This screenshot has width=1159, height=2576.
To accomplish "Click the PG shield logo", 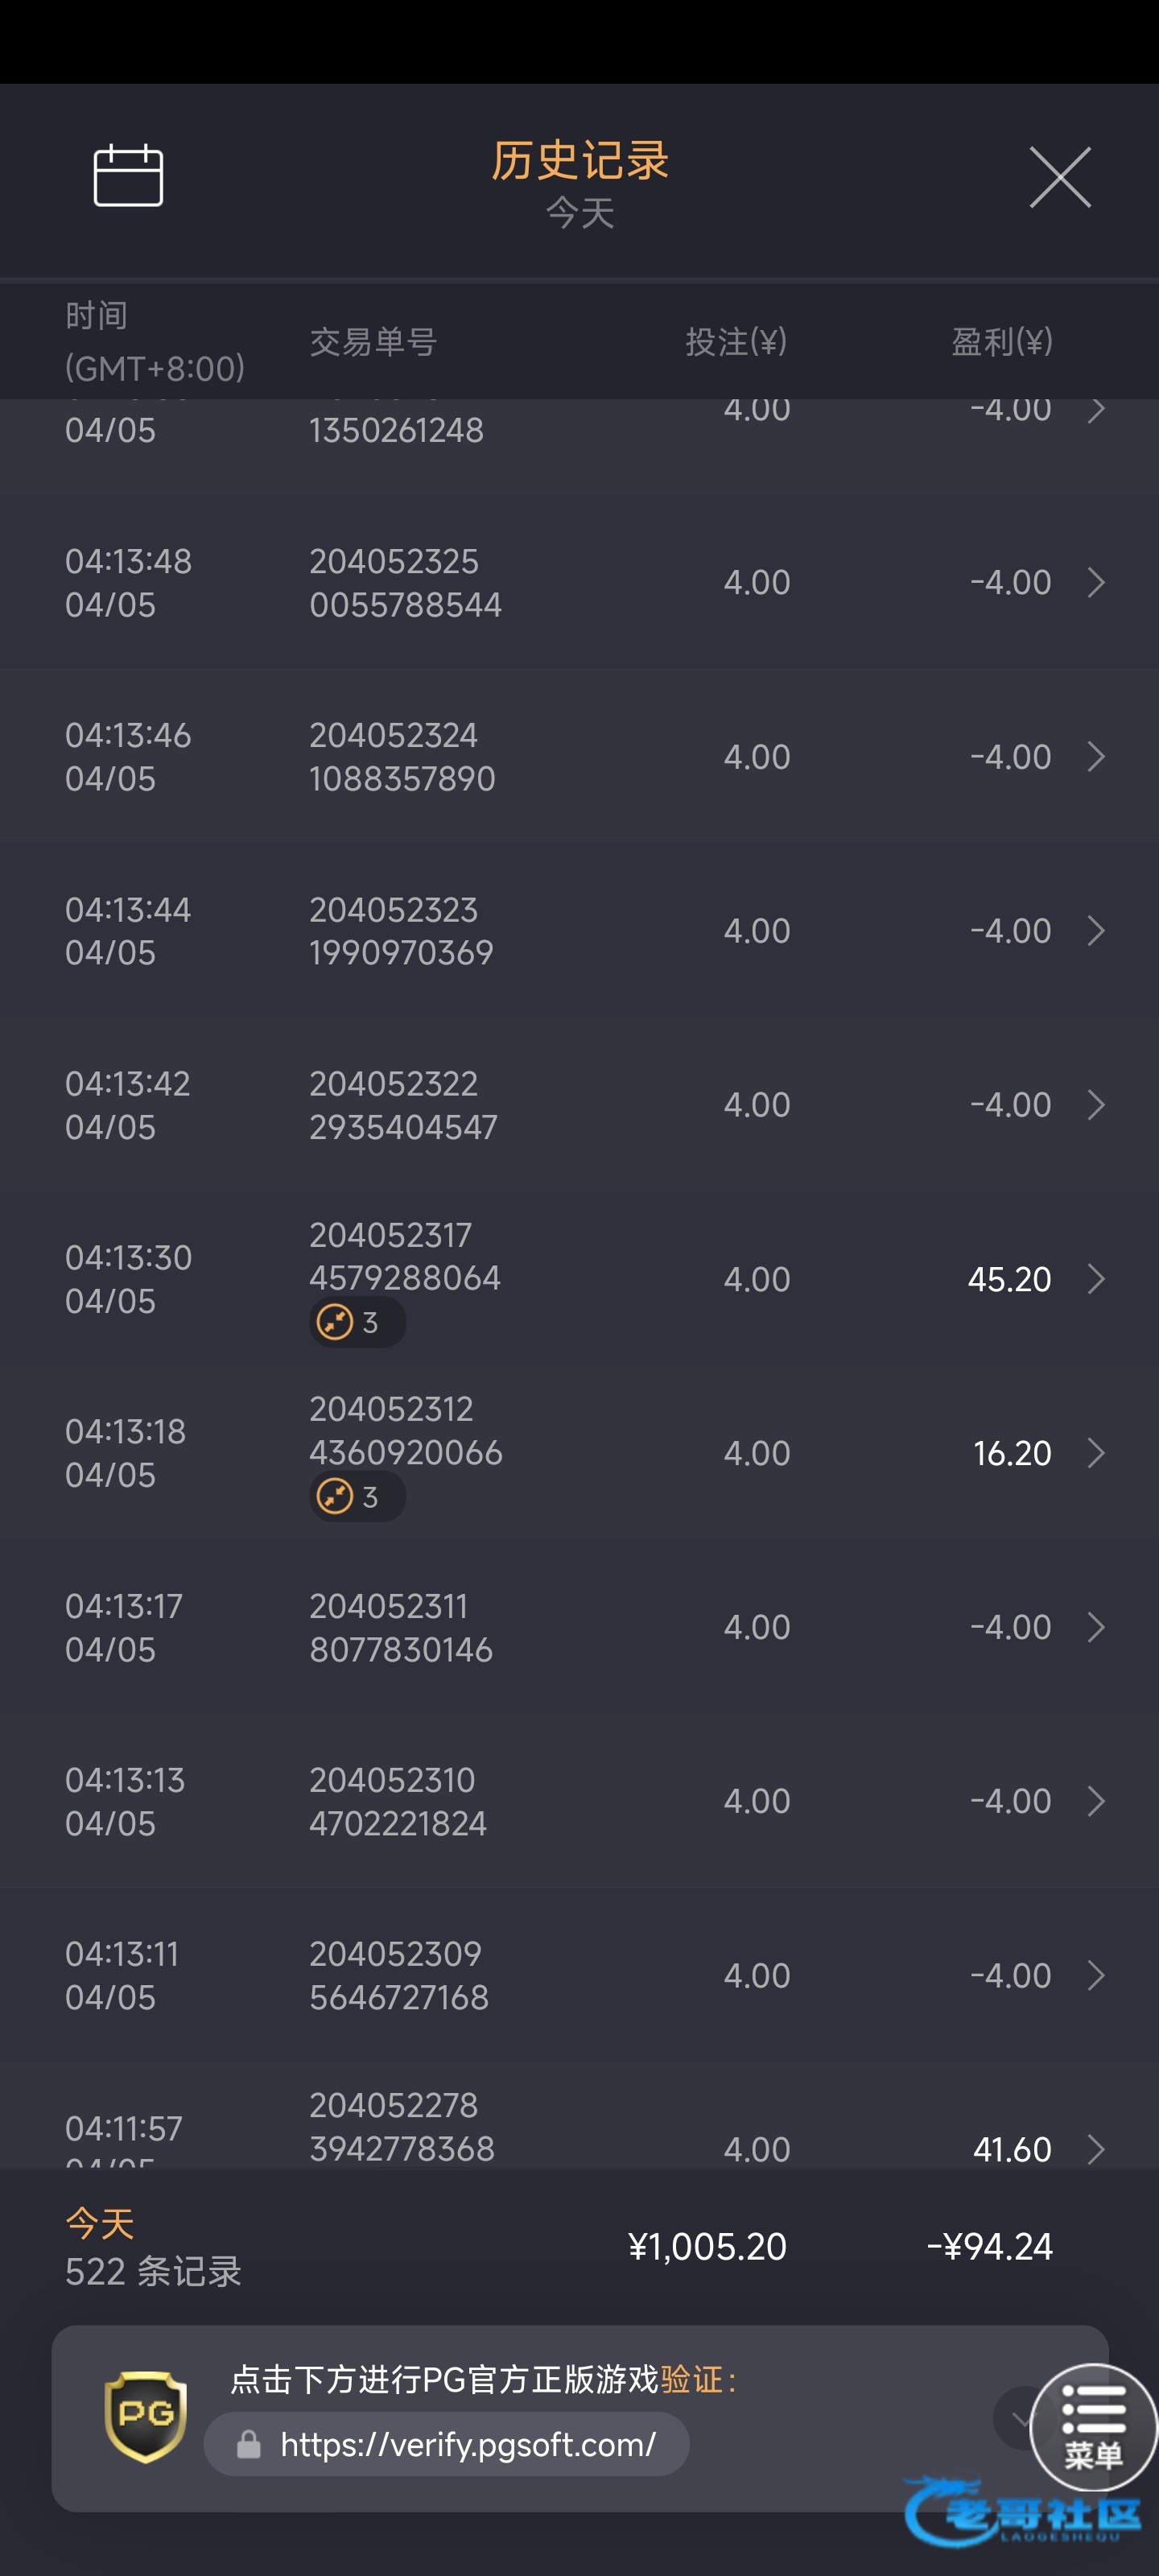I will 146,2416.
